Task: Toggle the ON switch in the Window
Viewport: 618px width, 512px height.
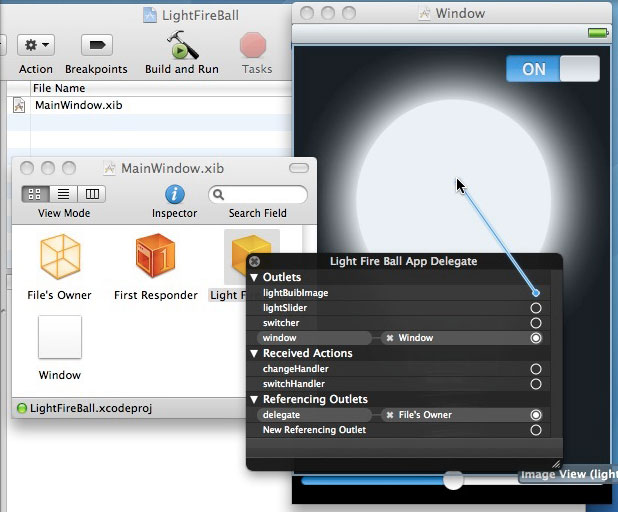Action: click(553, 69)
